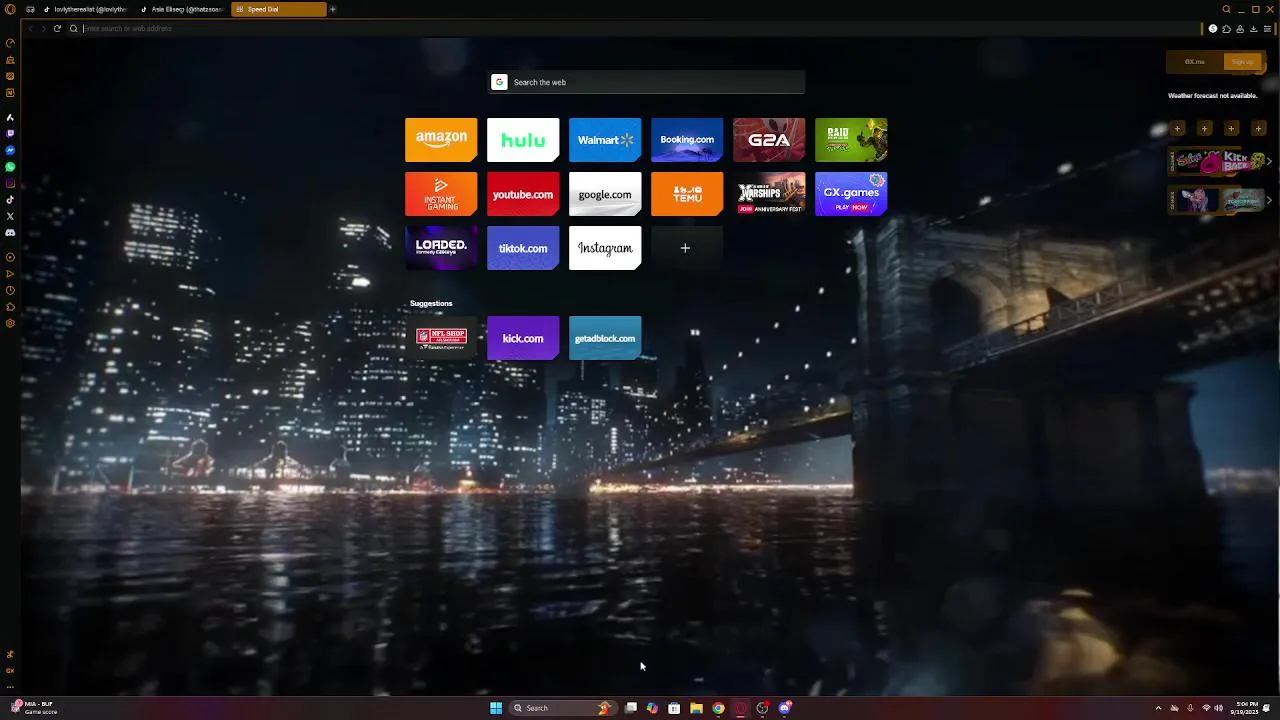Open the Temu speed dial tile
The width and height of the screenshot is (1280, 720).
687,194
